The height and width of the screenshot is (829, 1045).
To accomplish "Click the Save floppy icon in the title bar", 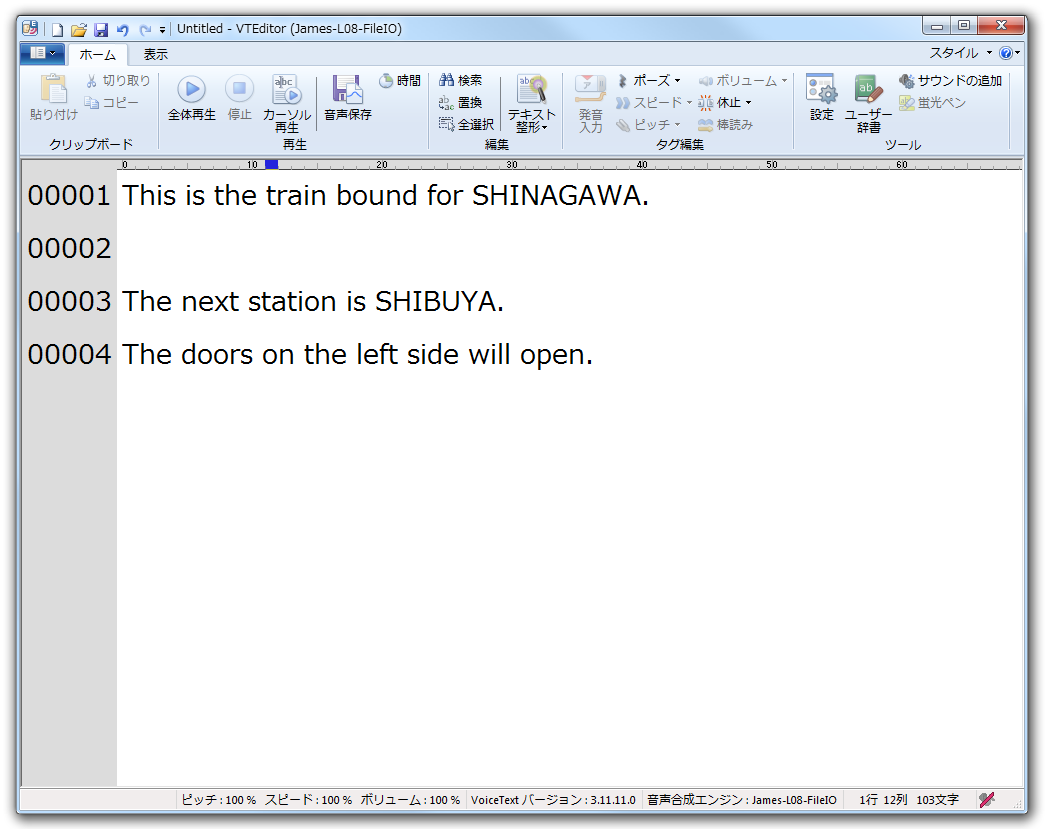I will tap(101, 29).
